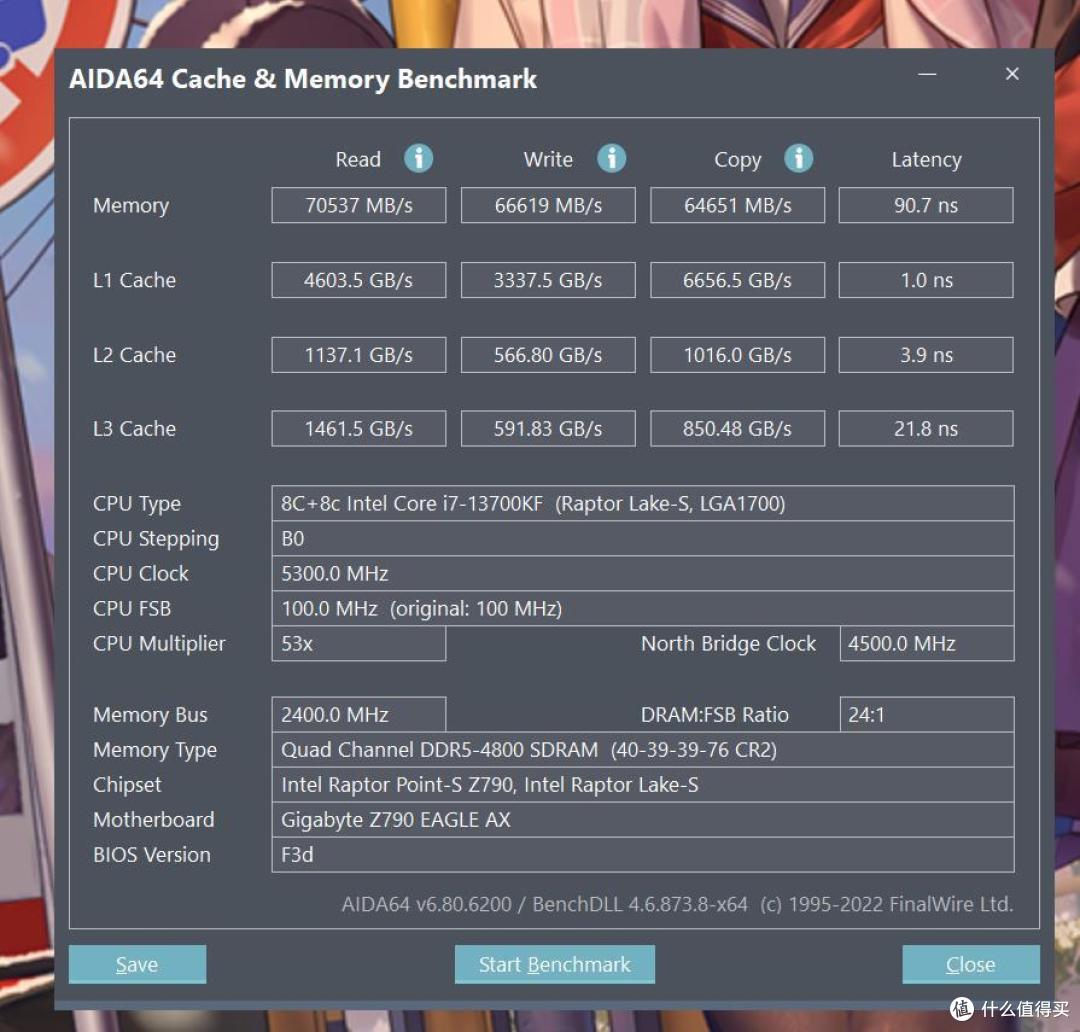Click the BIOS Version value F3d

[643, 855]
